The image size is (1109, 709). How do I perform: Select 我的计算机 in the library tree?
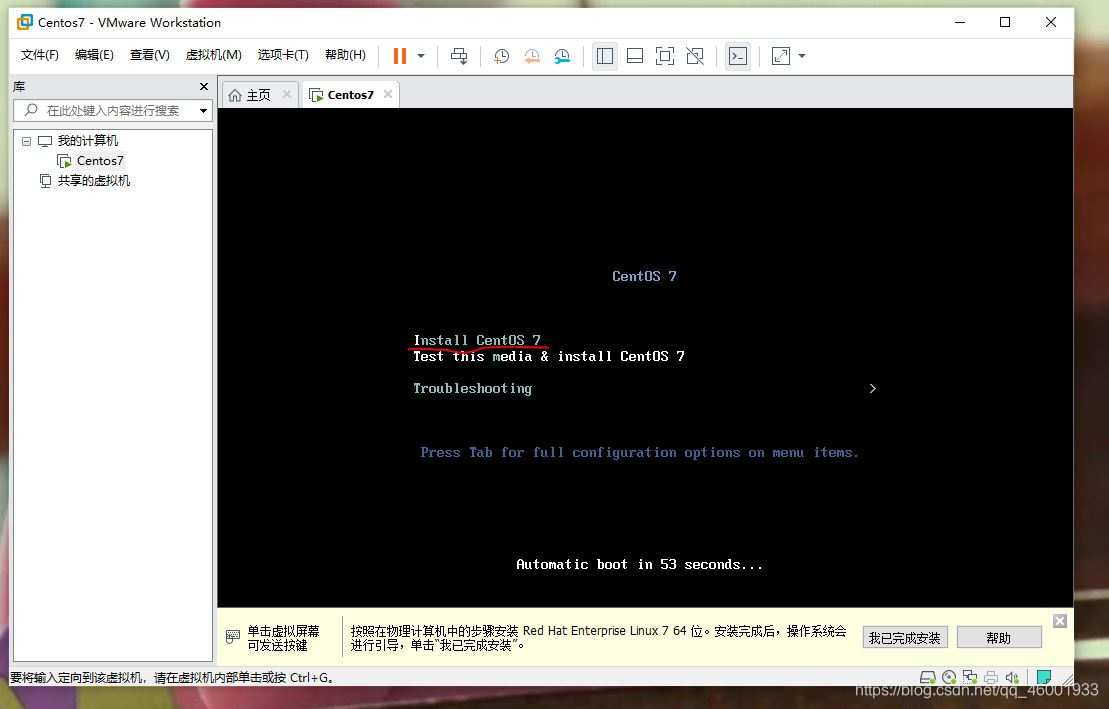pos(88,141)
